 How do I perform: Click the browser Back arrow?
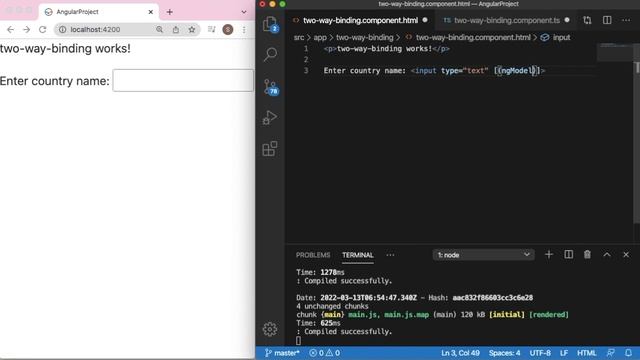tap(10, 29)
